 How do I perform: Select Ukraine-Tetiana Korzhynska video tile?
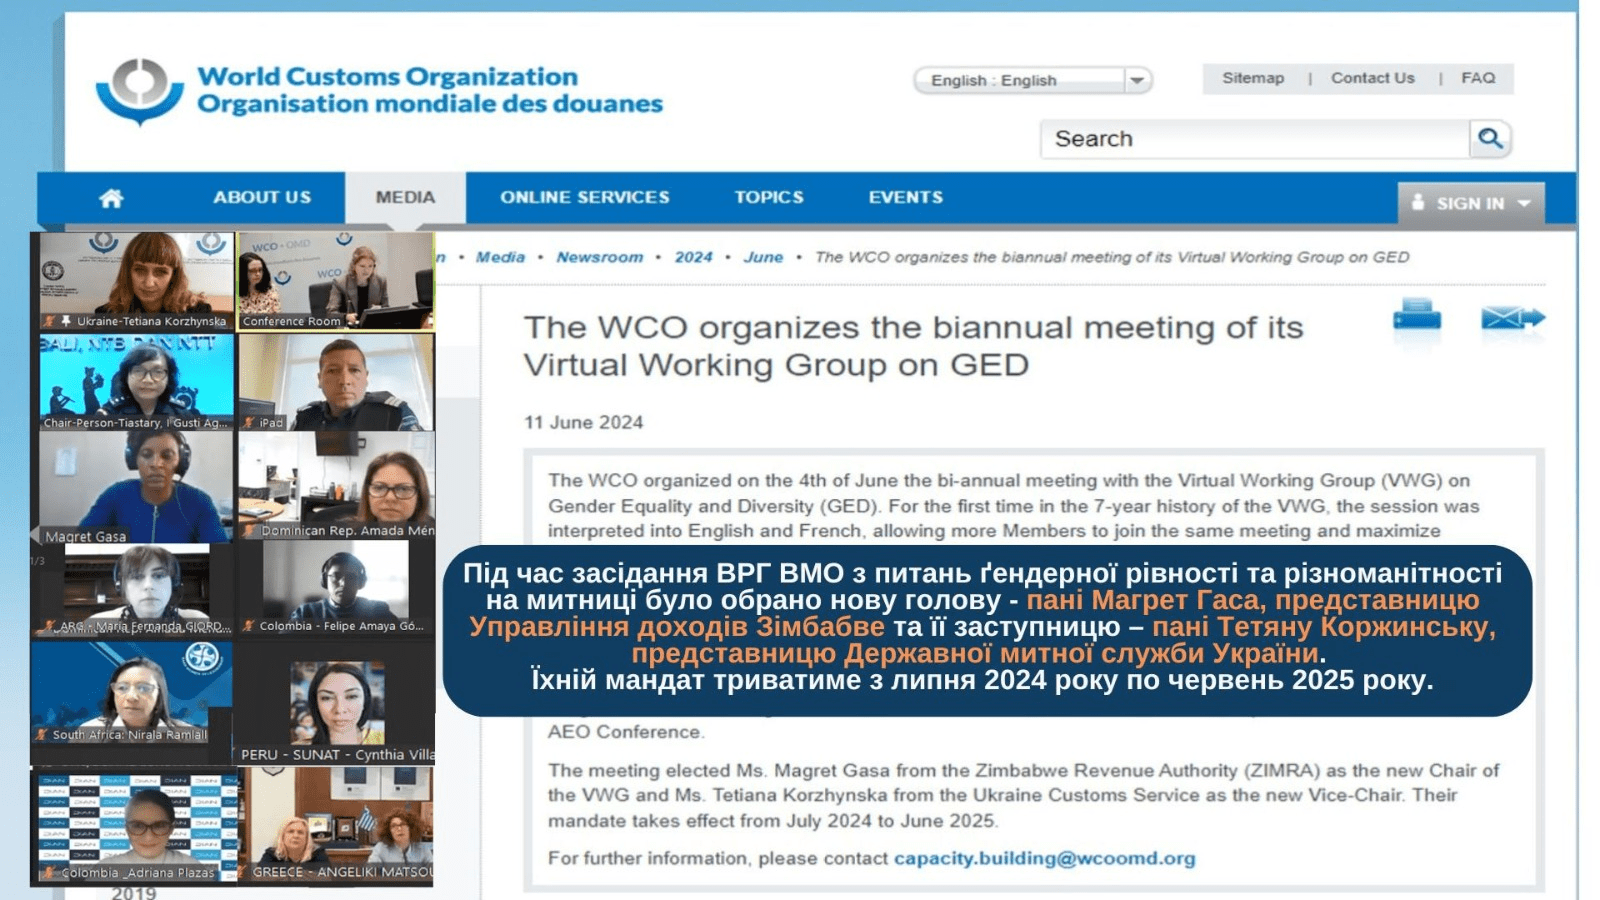136,281
